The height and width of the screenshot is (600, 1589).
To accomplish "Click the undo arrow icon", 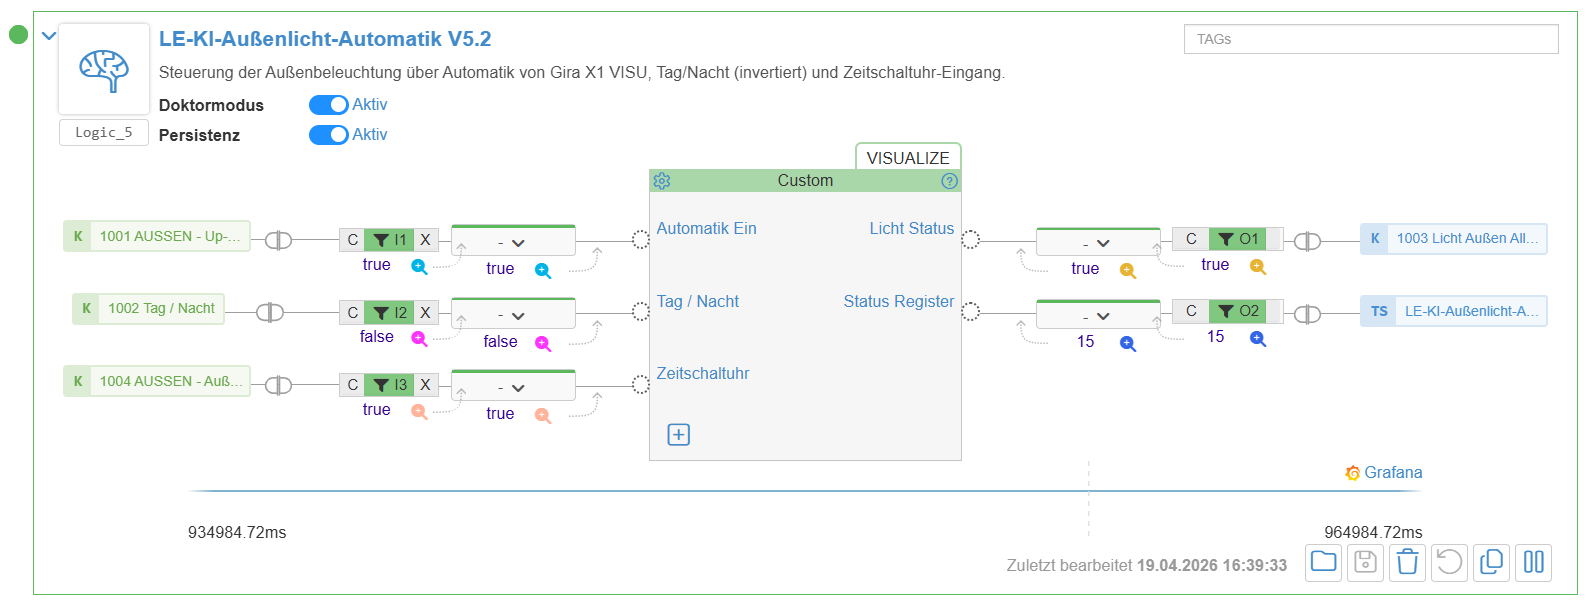I will tap(1449, 562).
